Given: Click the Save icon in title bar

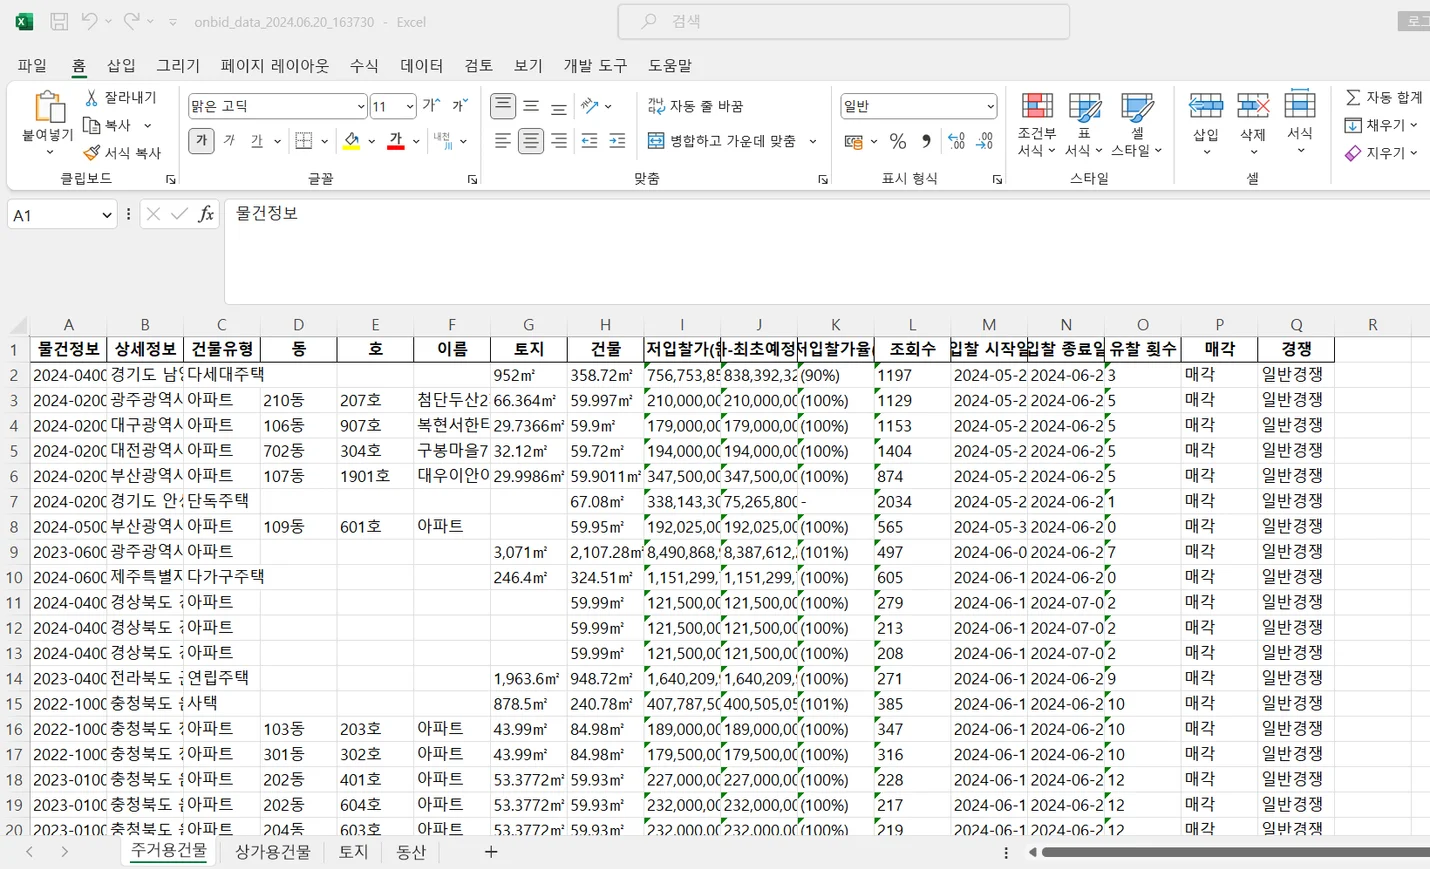Looking at the screenshot, I should click(x=59, y=21).
